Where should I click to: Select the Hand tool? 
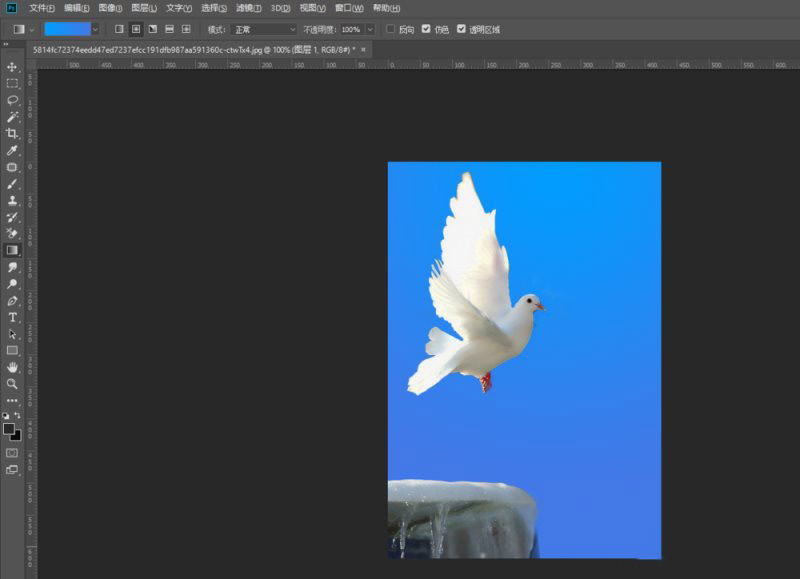point(13,367)
